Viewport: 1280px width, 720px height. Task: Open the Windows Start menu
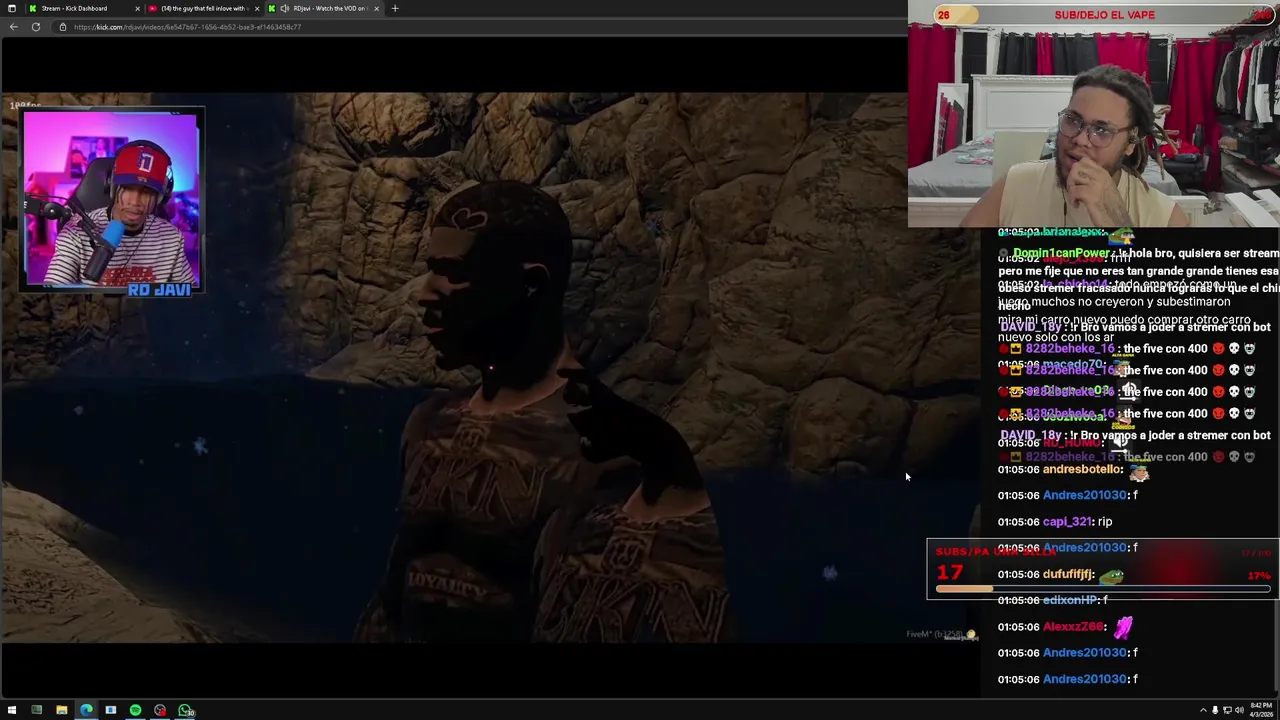tap(12, 711)
